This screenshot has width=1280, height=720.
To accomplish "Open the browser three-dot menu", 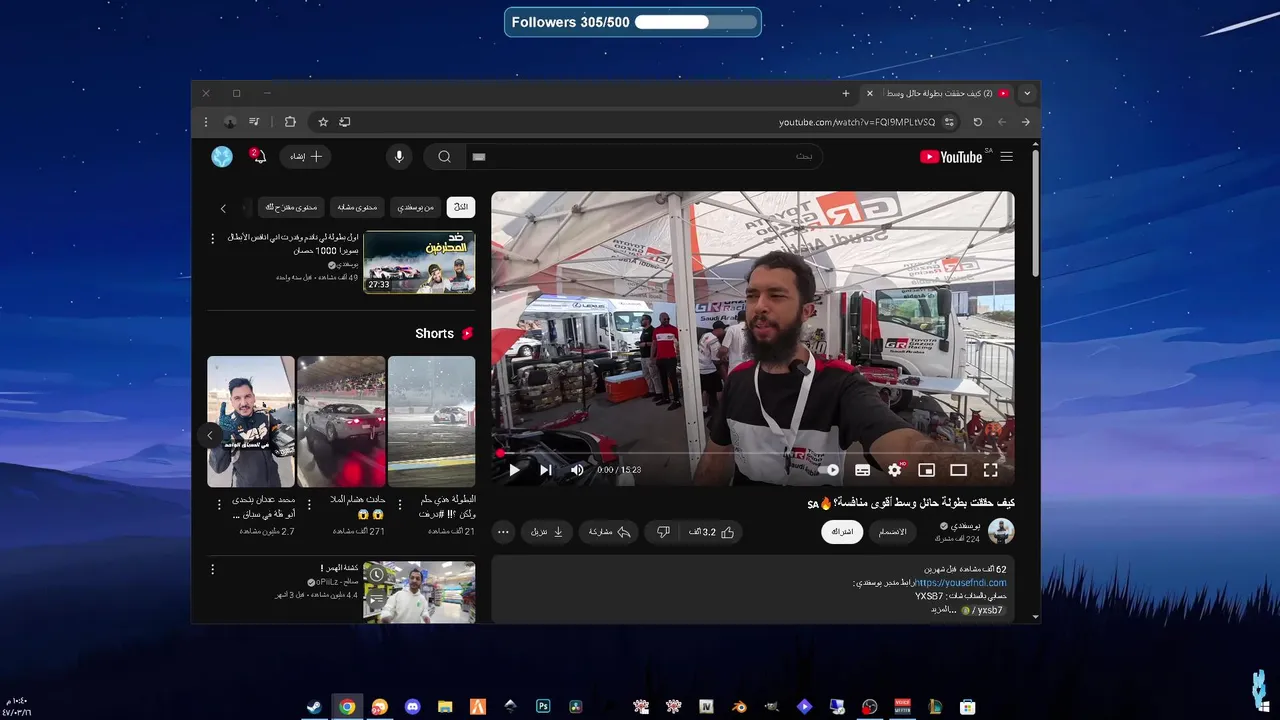I will click(206, 122).
